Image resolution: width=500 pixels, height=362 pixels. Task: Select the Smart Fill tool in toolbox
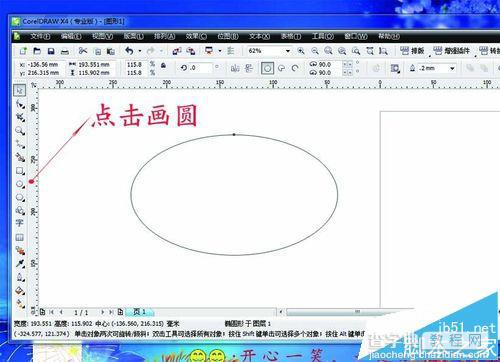coord(20,157)
